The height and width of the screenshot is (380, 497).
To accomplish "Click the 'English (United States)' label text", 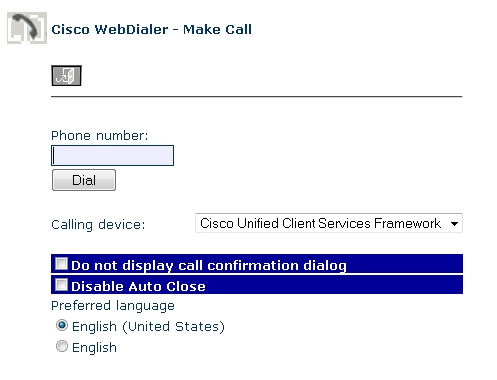I will point(148,326).
